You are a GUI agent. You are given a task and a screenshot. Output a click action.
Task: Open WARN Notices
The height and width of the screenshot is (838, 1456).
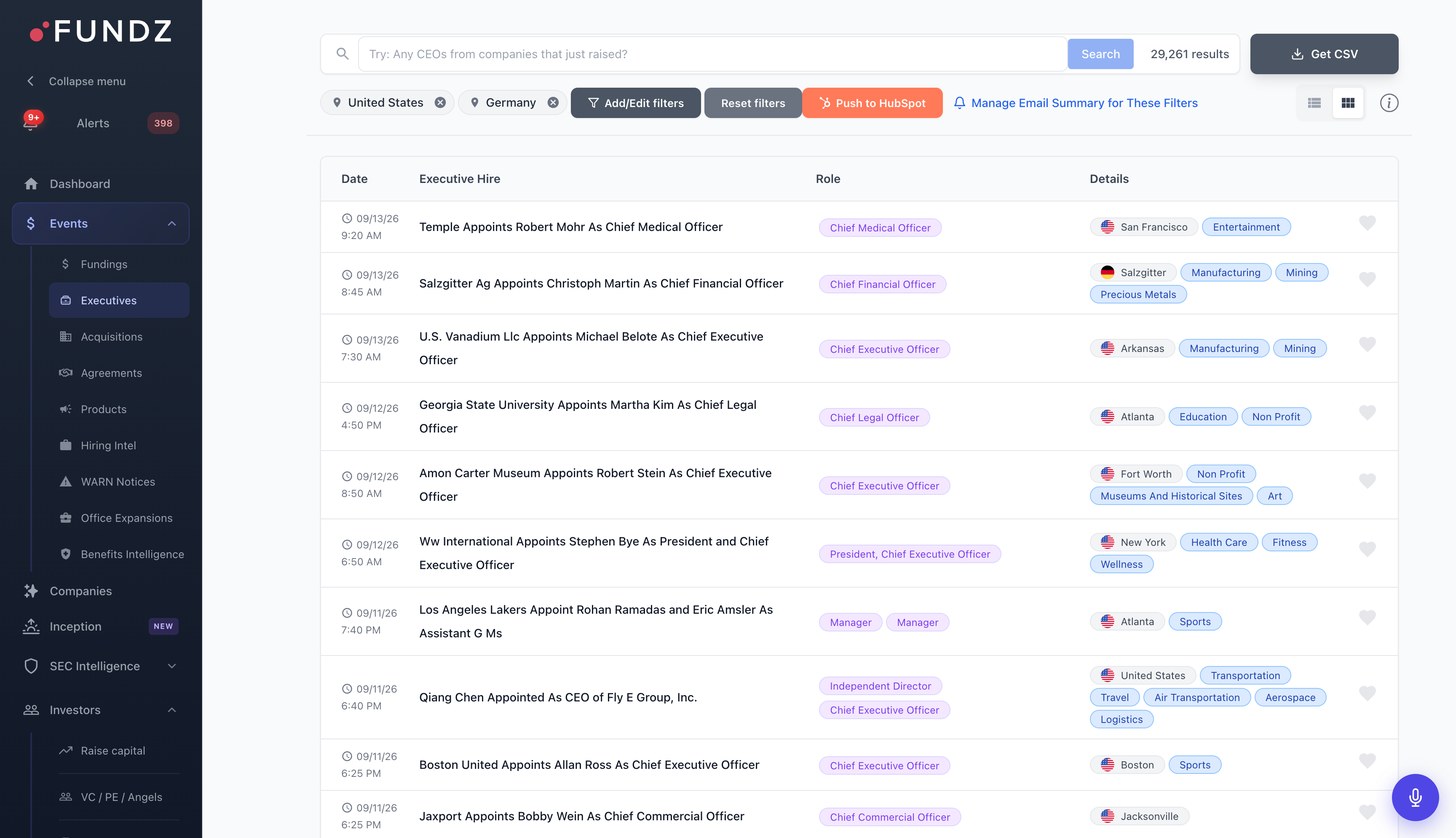pyautogui.click(x=118, y=482)
